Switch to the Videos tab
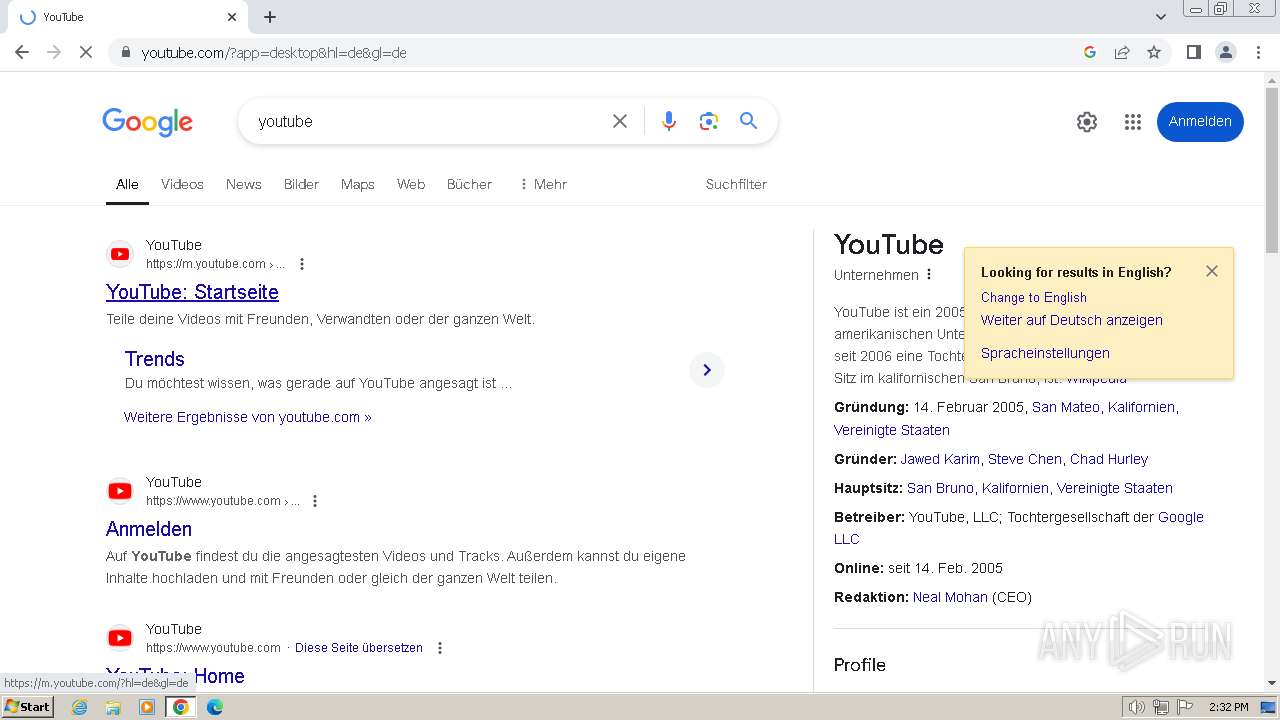Screen dimensions: 1280x720 pyautogui.click(x=182, y=184)
